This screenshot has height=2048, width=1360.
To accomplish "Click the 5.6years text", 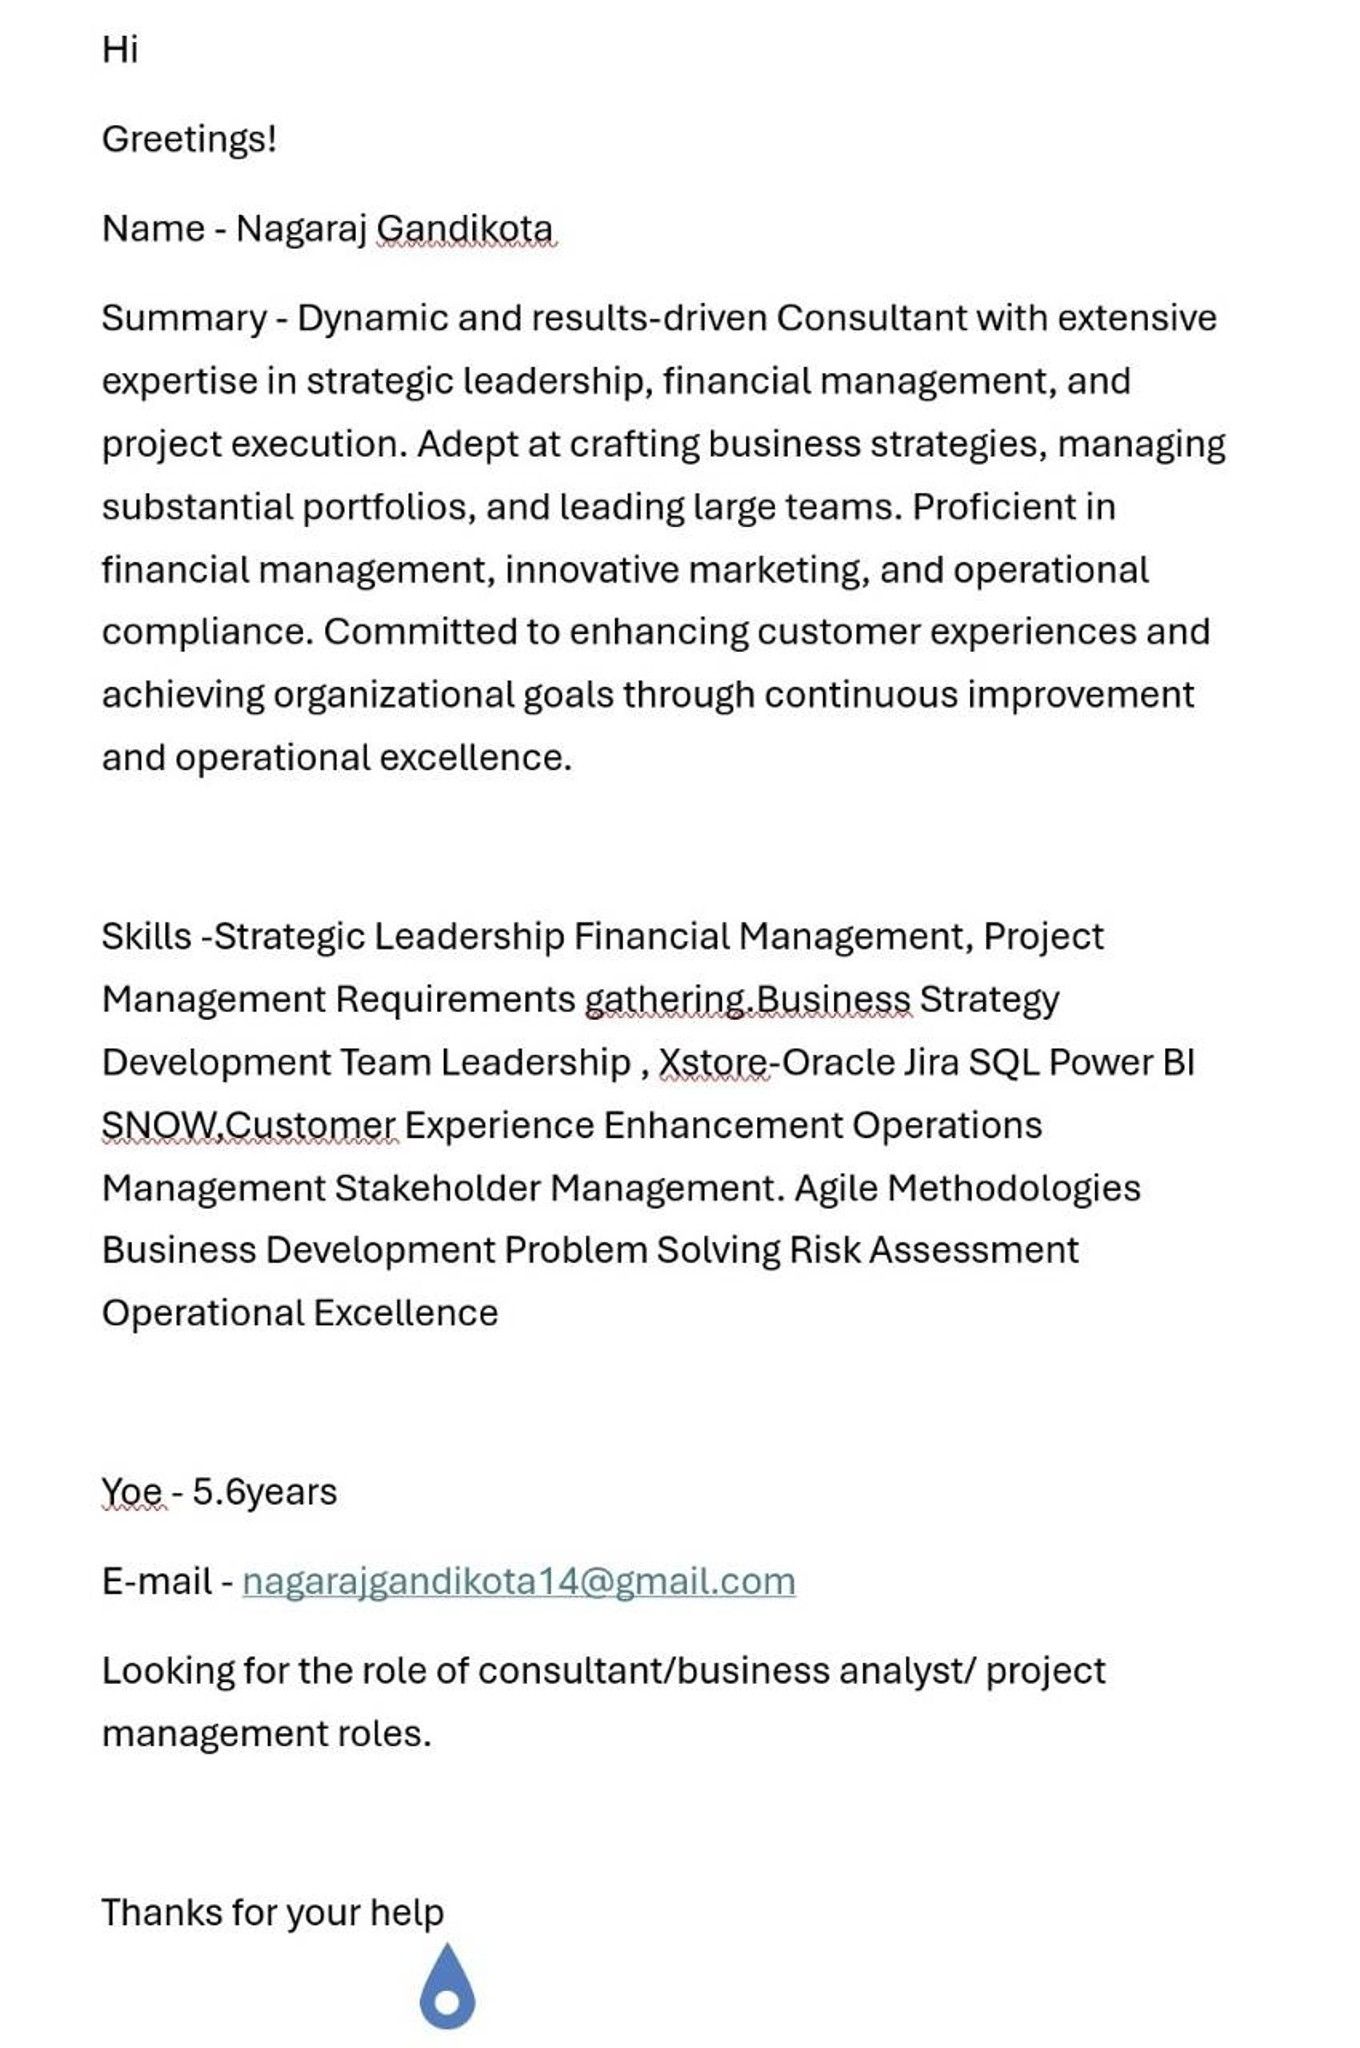I will tap(264, 1492).
